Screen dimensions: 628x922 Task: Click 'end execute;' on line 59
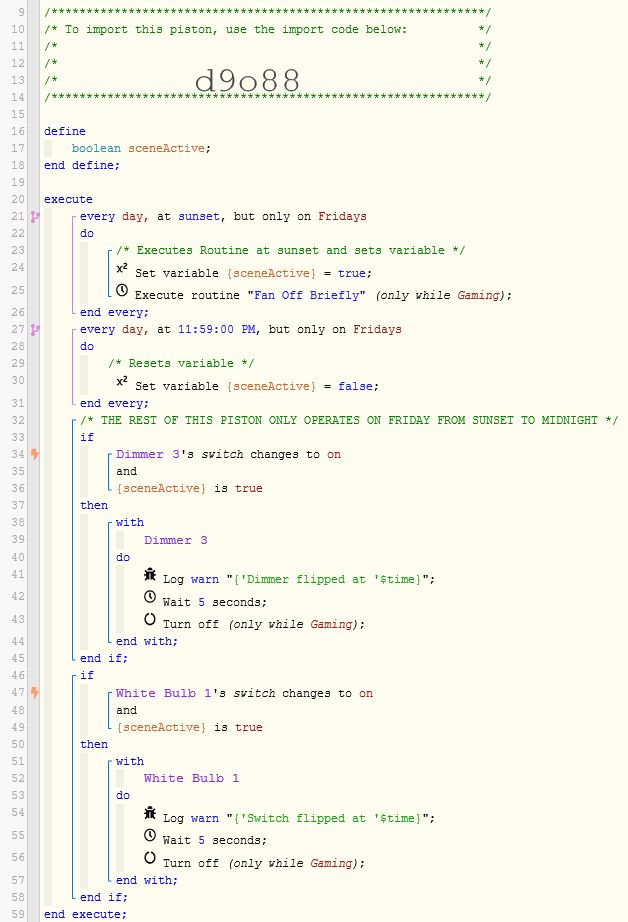(x=85, y=914)
